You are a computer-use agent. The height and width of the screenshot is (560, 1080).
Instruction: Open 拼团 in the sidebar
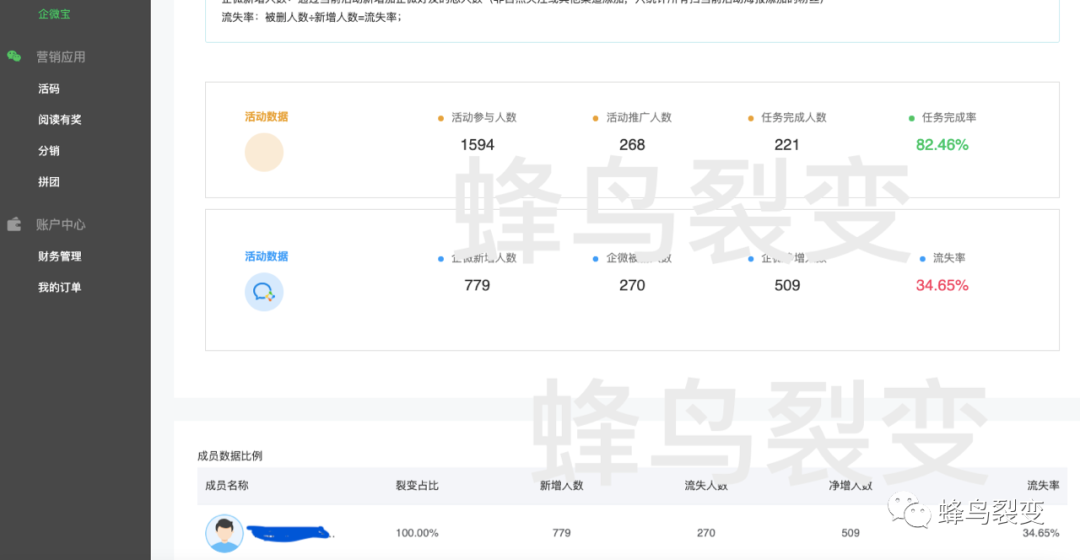[x=48, y=182]
